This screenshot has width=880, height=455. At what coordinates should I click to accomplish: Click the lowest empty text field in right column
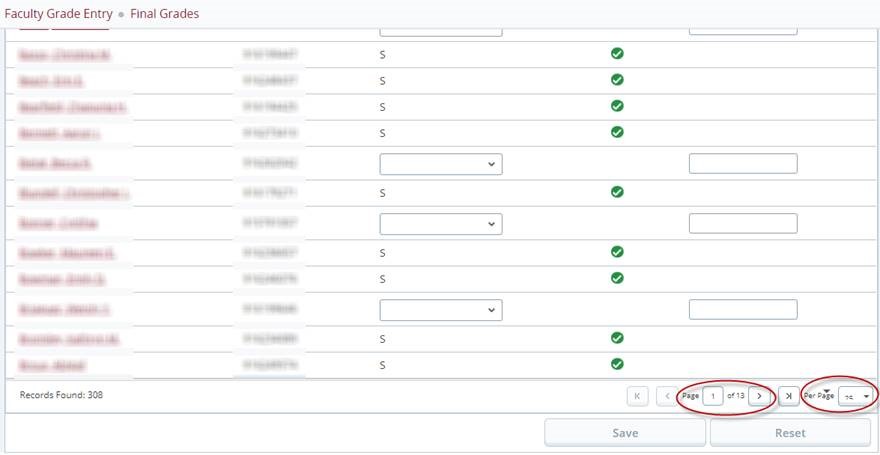(x=743, y=310)
